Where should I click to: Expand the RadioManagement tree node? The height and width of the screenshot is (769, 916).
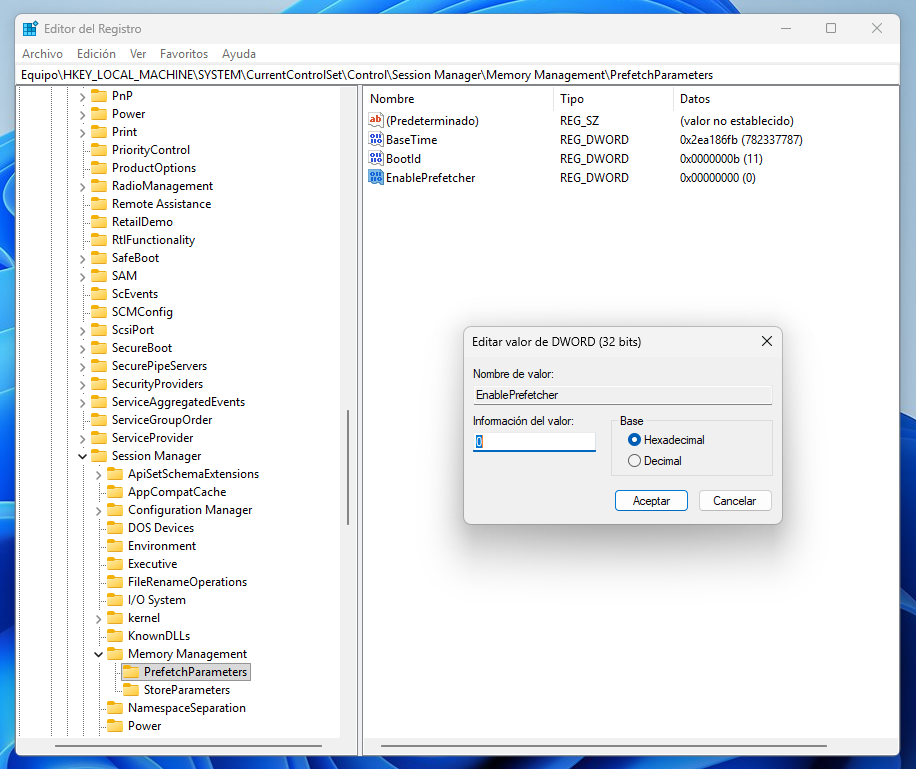click(x=82, y=186)
